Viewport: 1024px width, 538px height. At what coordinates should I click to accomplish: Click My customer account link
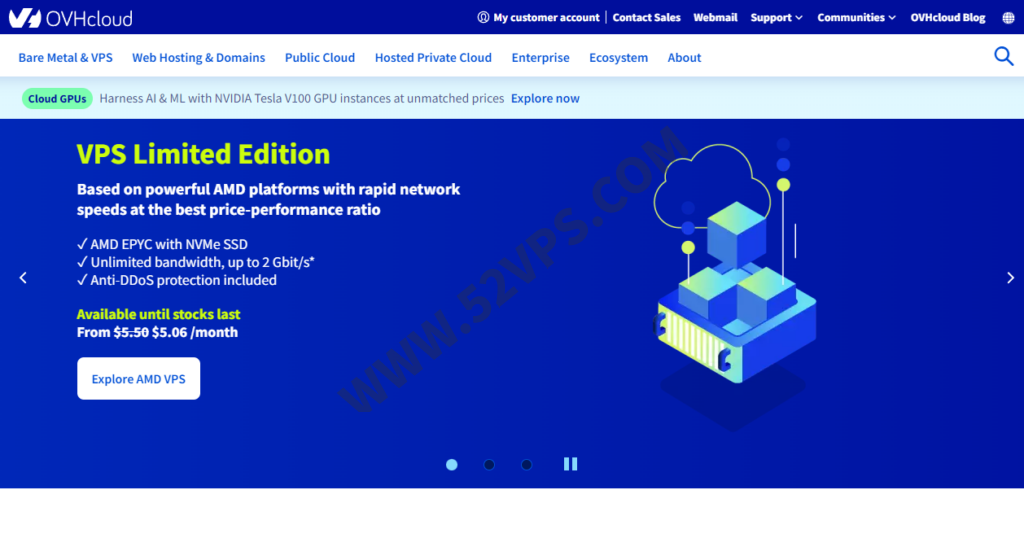tap(546, 18)
